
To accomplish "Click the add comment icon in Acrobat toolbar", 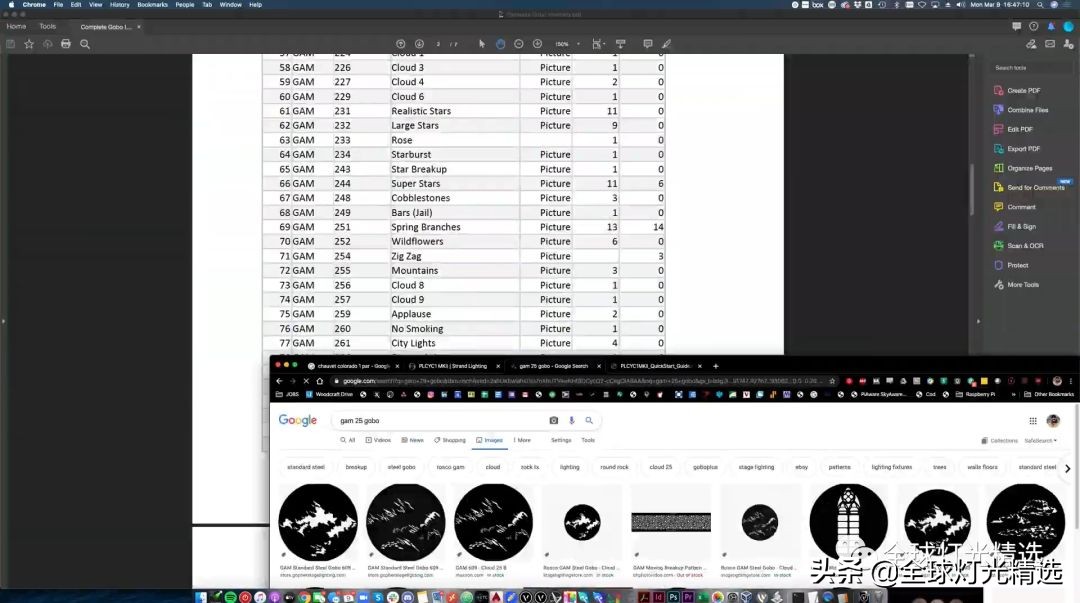I will coord(647,43).
